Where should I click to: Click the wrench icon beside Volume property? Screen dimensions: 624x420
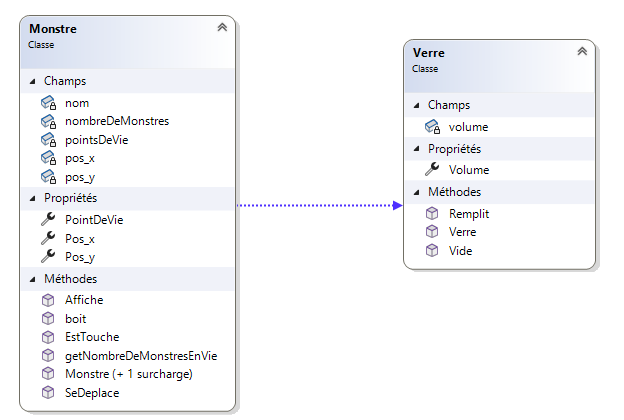pyautogui.click(x=431, y=170)
